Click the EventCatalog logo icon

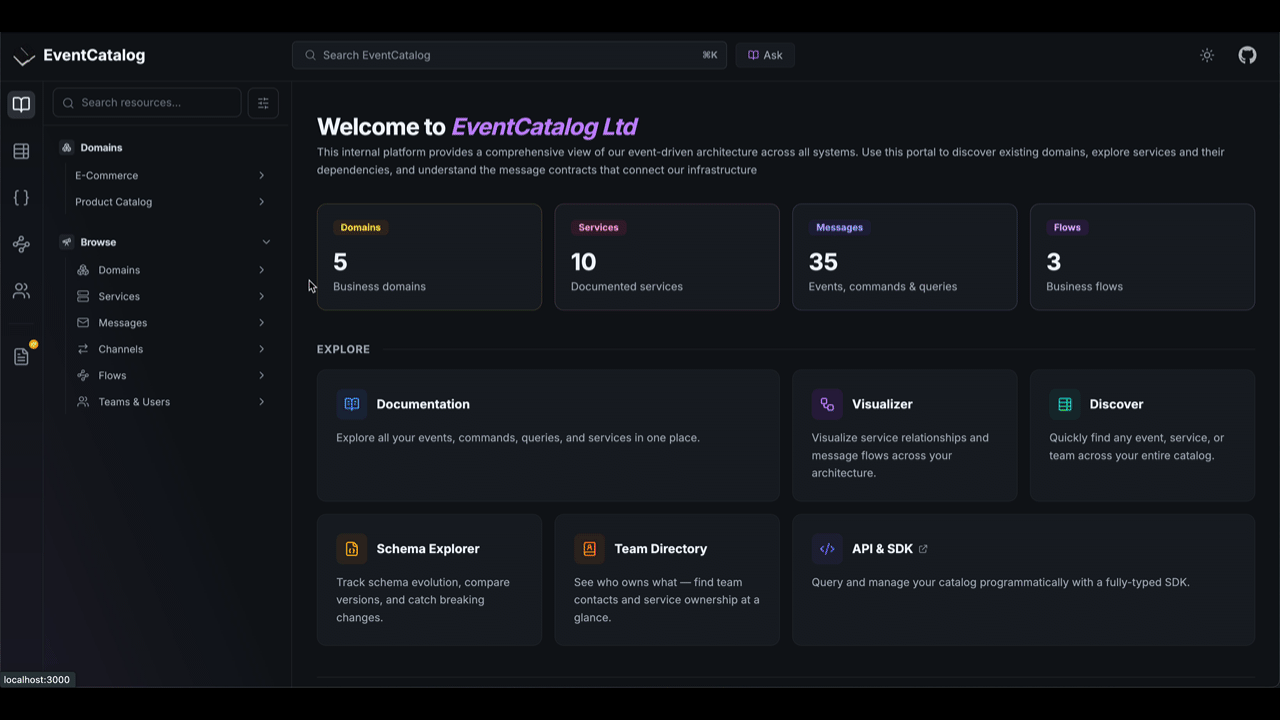[24, 56]
